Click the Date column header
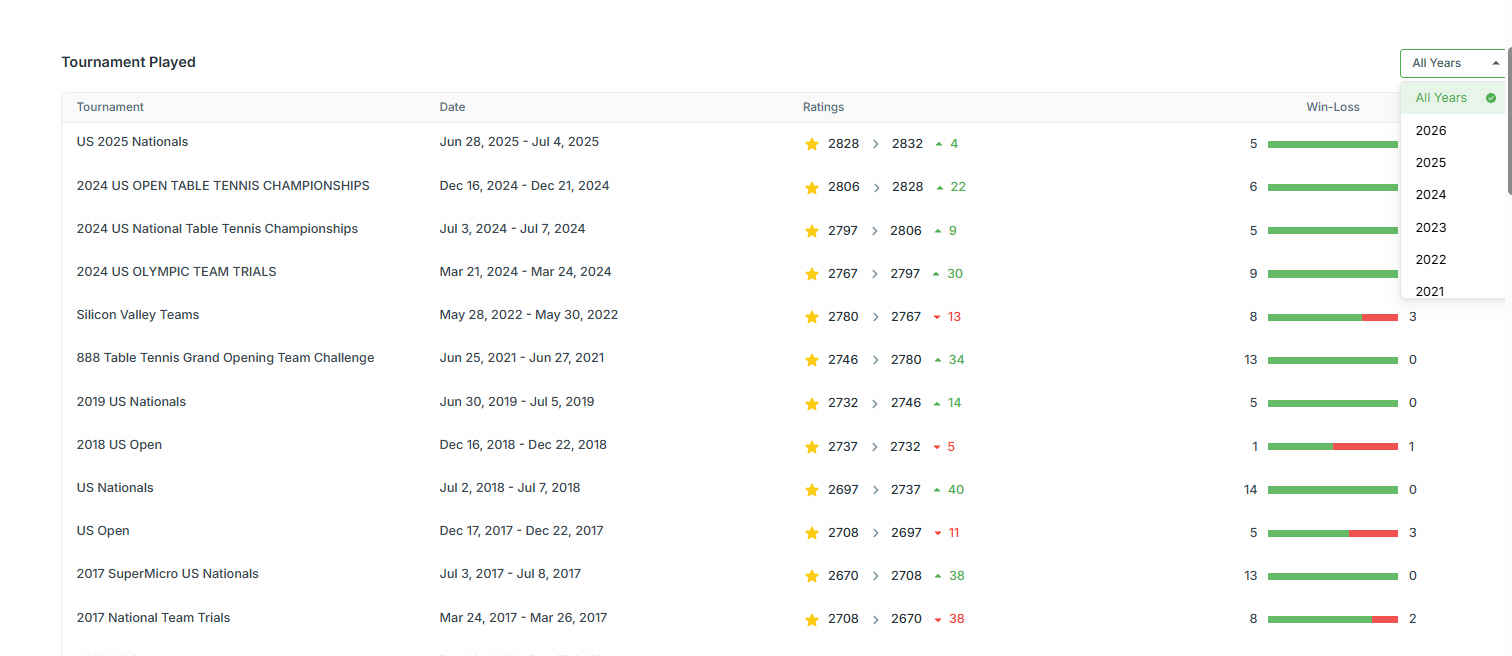This screenshot has height=656, width=1512. point(452,107)
